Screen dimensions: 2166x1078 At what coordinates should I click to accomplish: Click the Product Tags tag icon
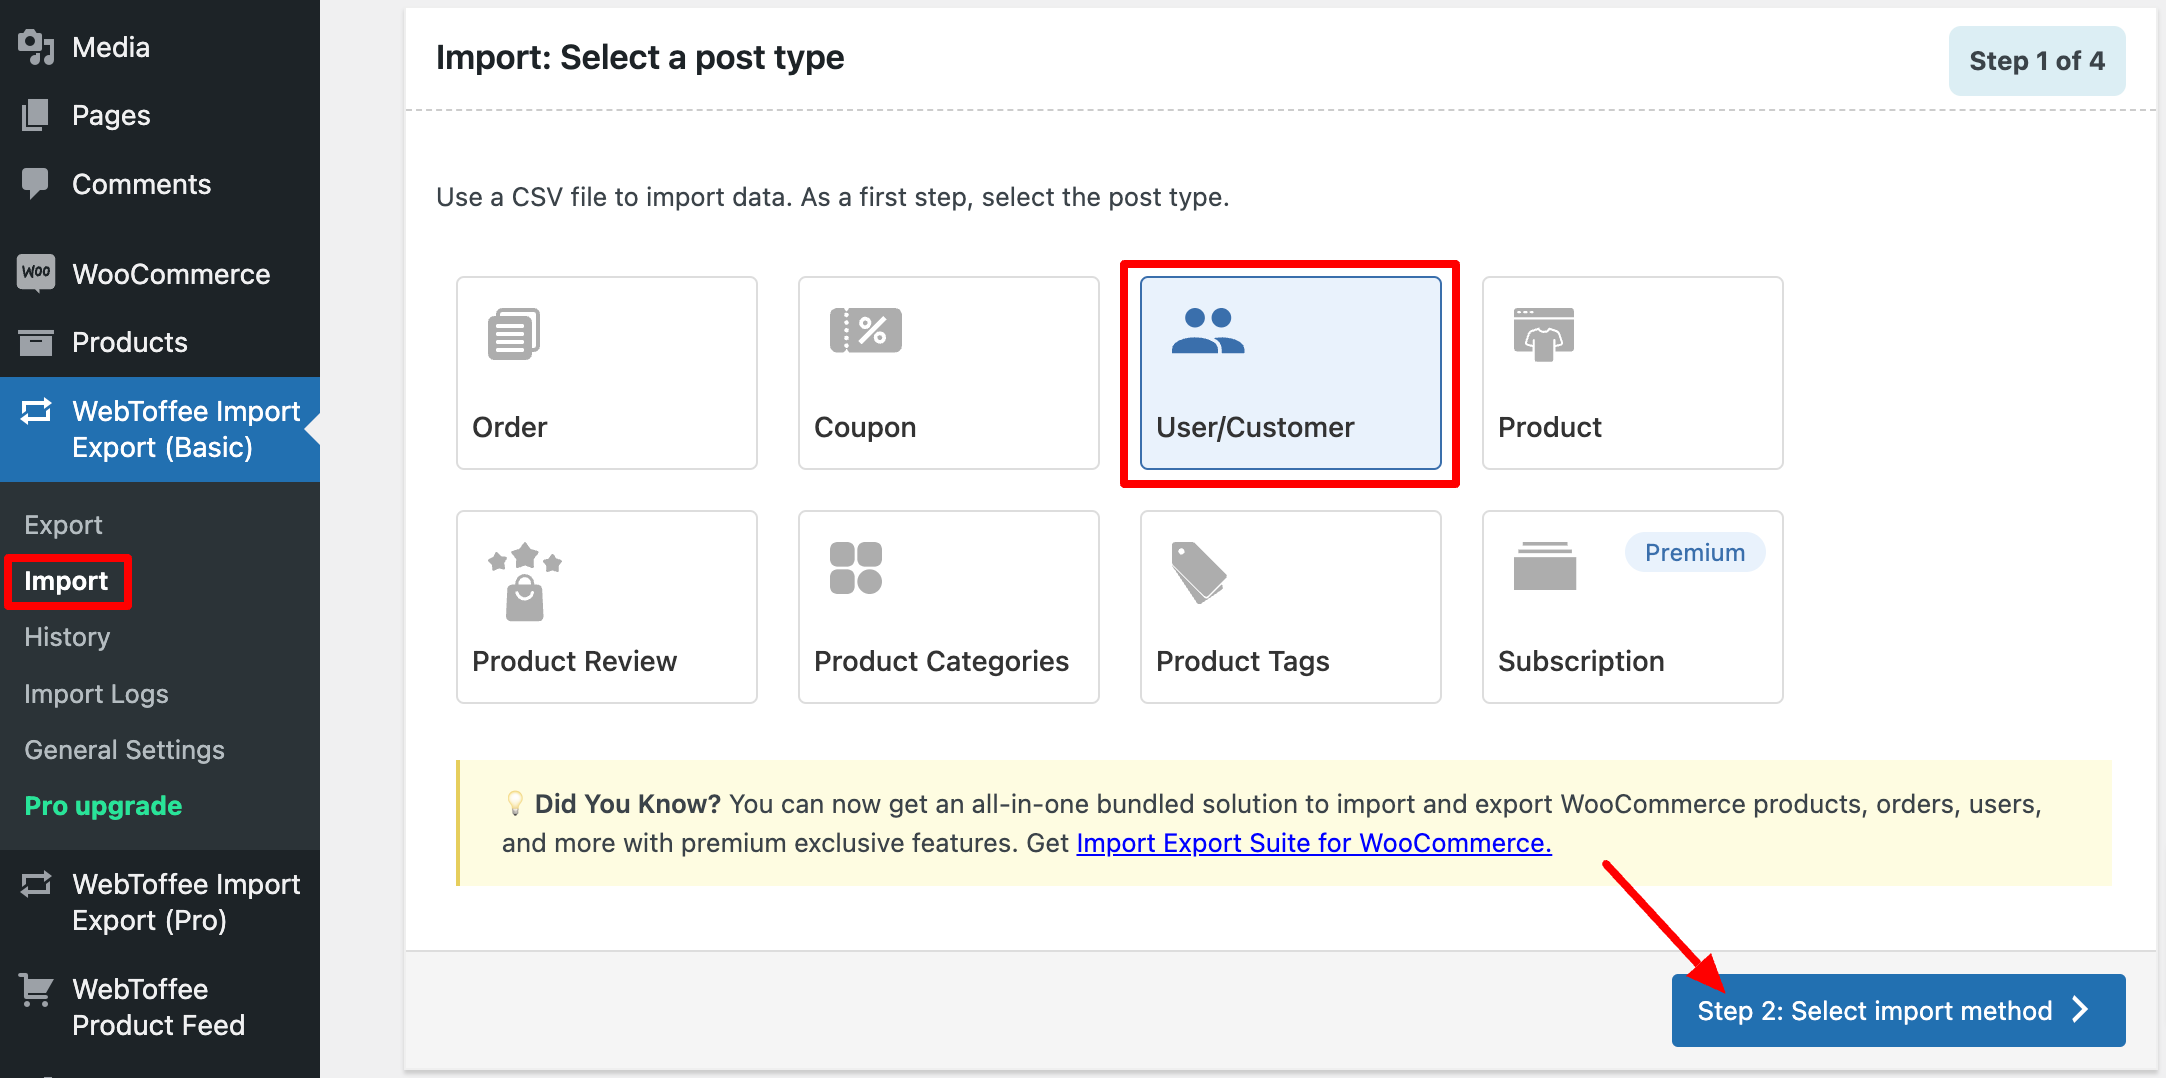pos(1198,573)
